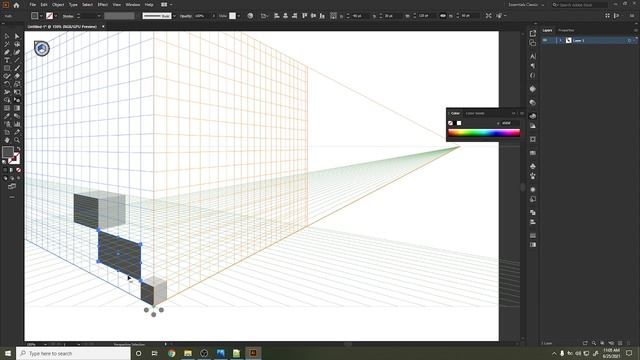This screenshot has width=640, height=360.
Task: Select the Column Graph tool
Action: (x=17, y=124)
